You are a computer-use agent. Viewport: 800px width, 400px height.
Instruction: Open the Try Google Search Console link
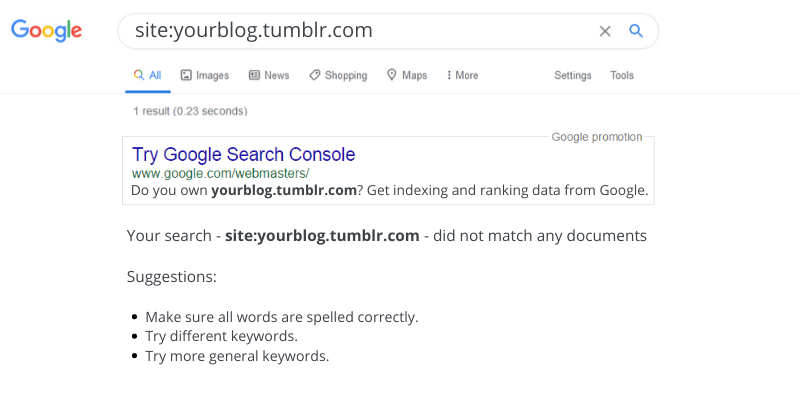pos(243,154)
